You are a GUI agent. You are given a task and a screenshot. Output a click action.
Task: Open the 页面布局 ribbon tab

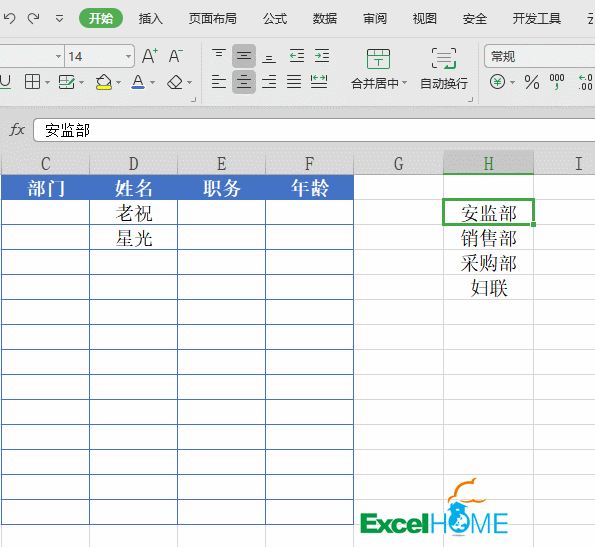tap(212, 18)
